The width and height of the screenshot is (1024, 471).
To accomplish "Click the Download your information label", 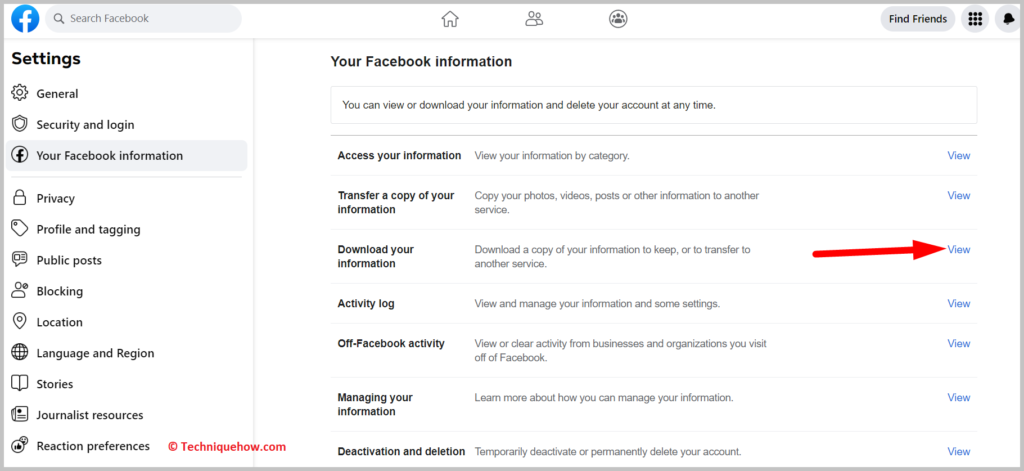I will [x=376, y=256].
